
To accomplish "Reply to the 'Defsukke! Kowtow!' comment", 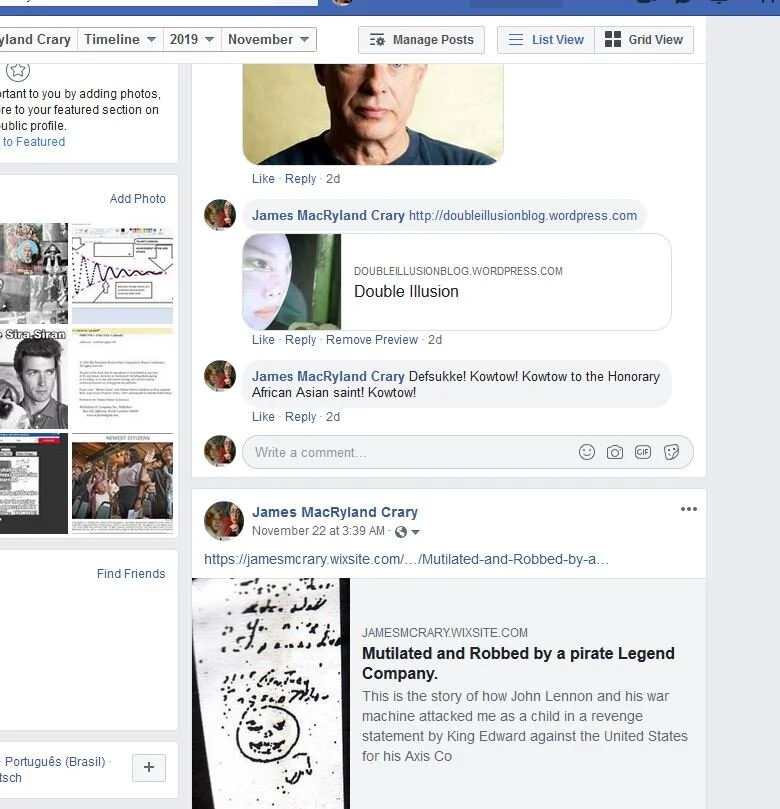I will [300, 417].
